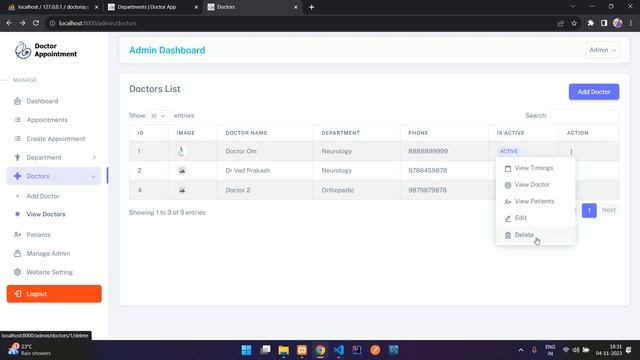Click Chrome icon in the taskbar
640x360 pixels.
320,350
